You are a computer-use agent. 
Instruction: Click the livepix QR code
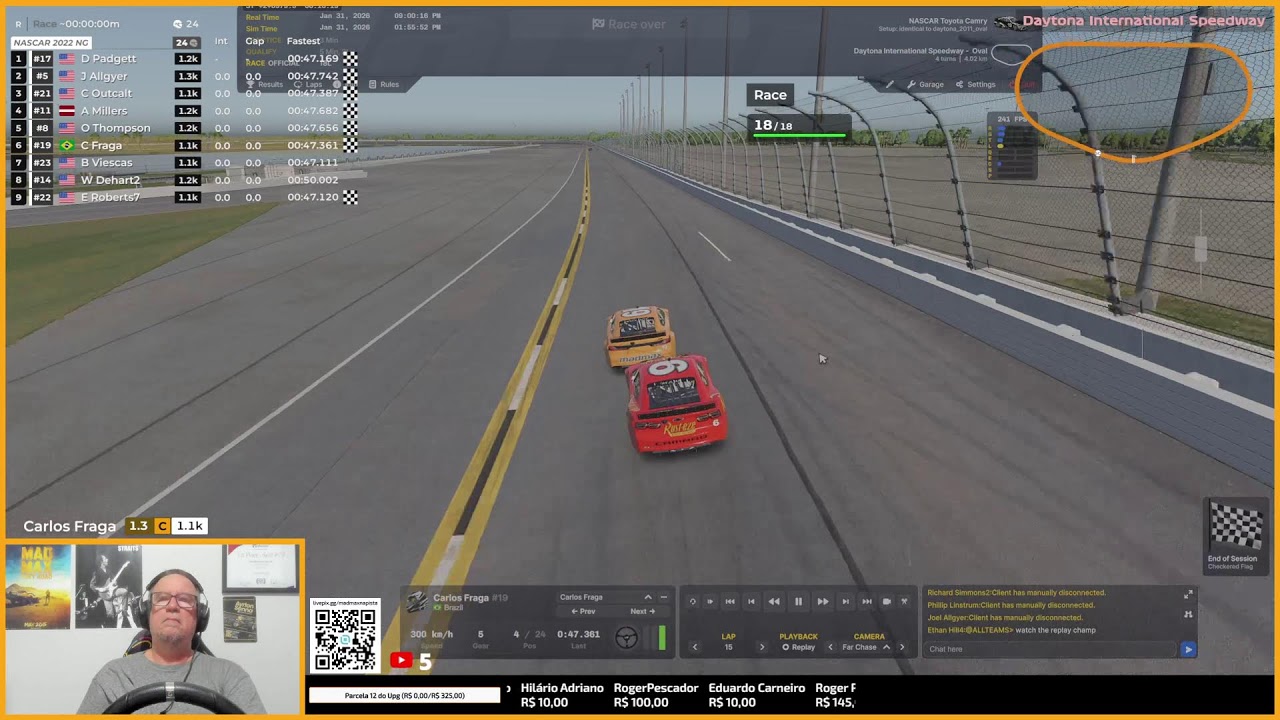345,639
